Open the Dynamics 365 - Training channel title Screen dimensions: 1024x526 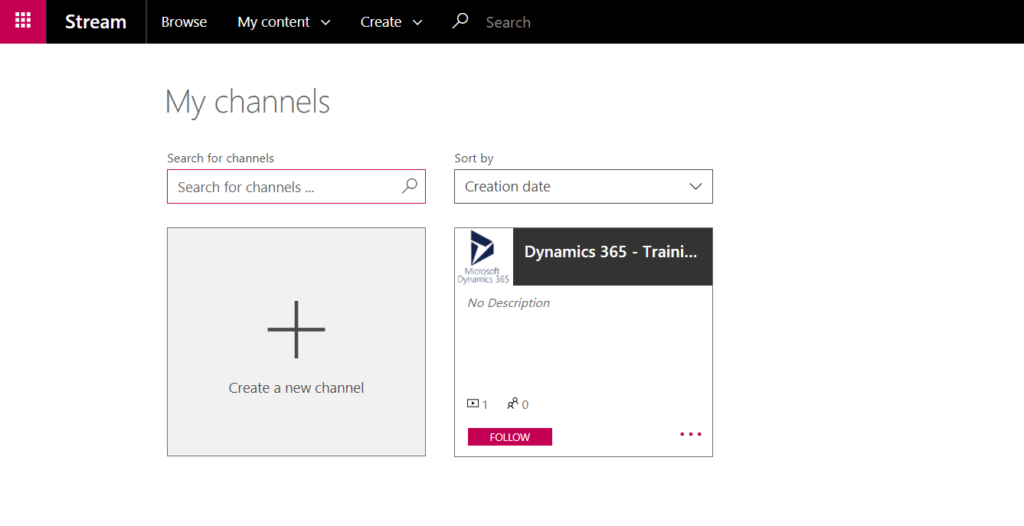610,253
